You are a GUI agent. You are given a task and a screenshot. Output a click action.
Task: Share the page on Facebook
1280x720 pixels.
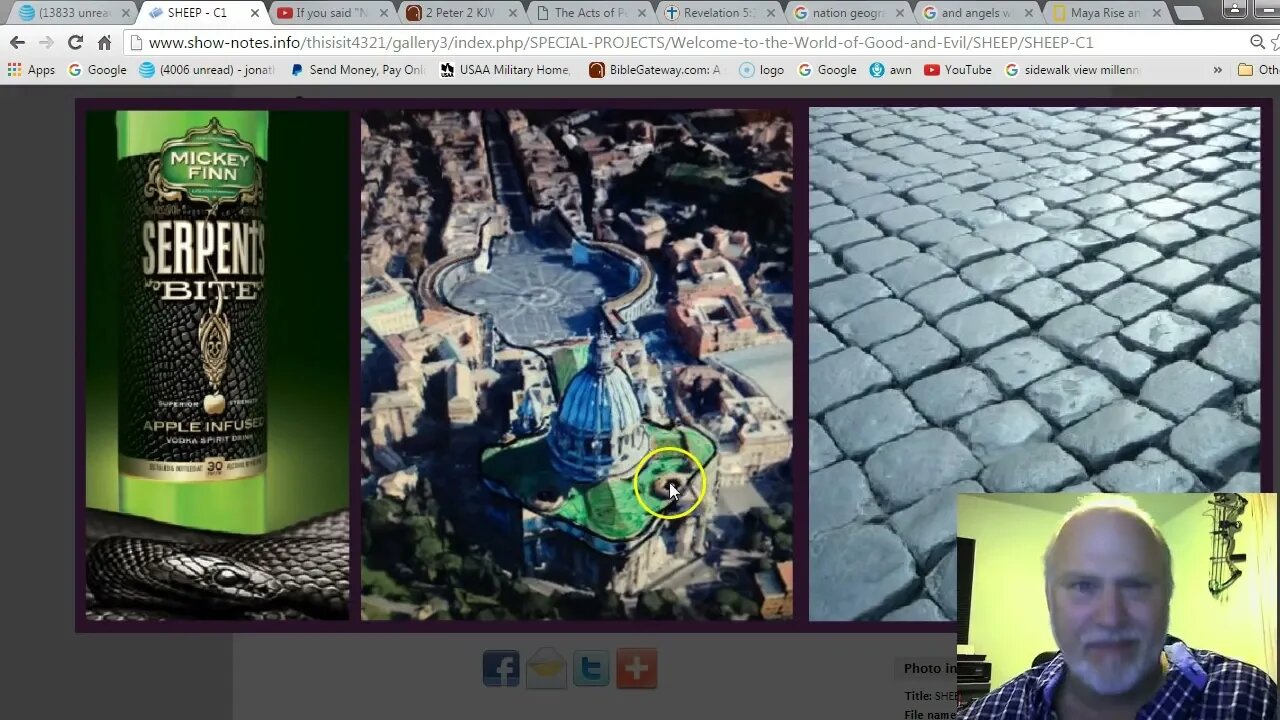click(x=501, y=668)
